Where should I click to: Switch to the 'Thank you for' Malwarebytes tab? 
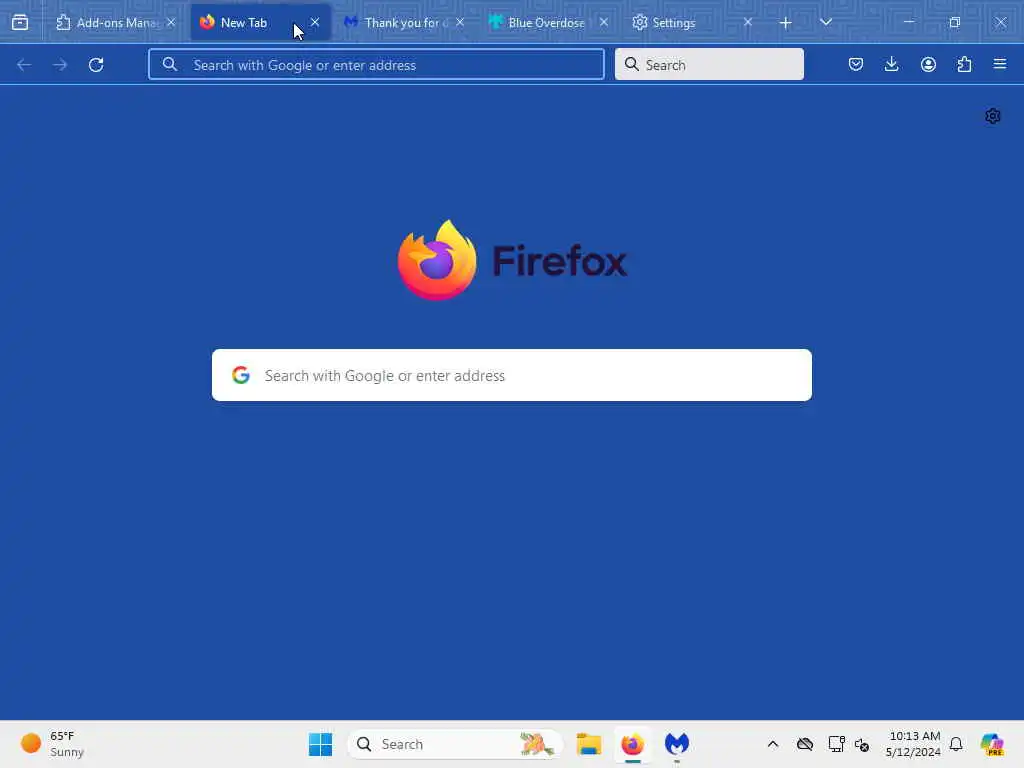point(404,22)
